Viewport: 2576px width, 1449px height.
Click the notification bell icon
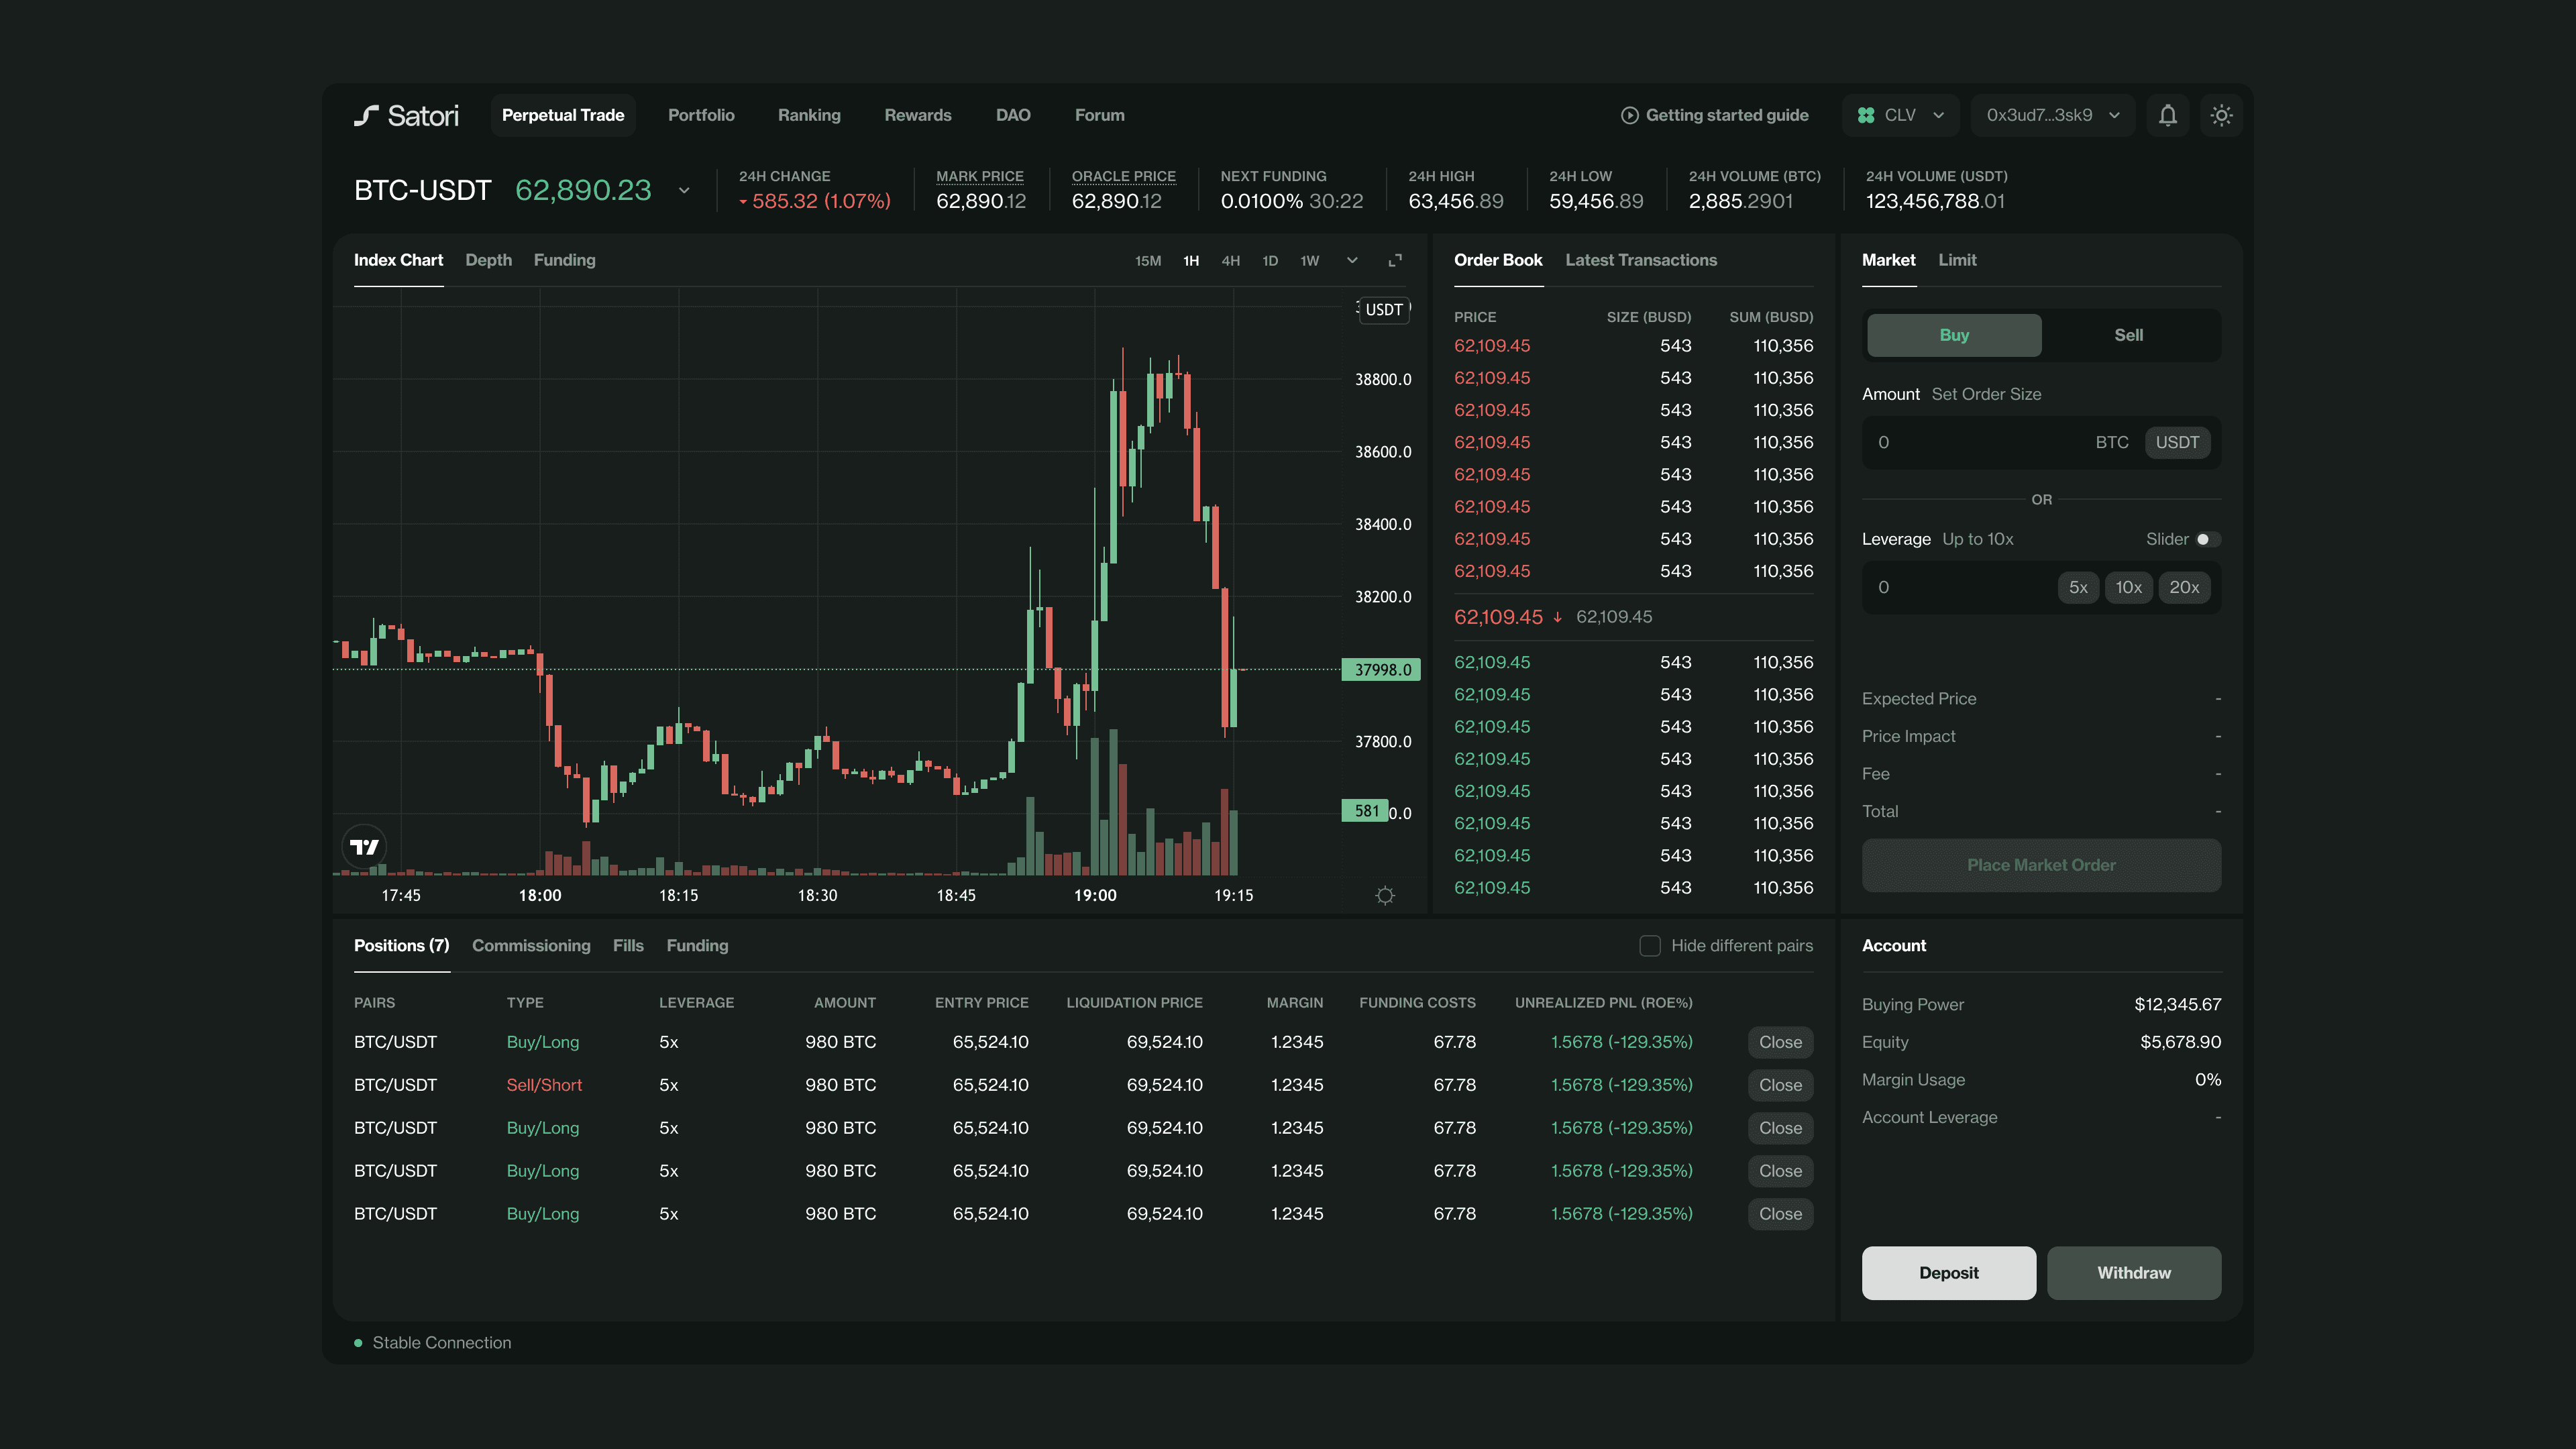pyautogui.click(x=2167, y=115)
